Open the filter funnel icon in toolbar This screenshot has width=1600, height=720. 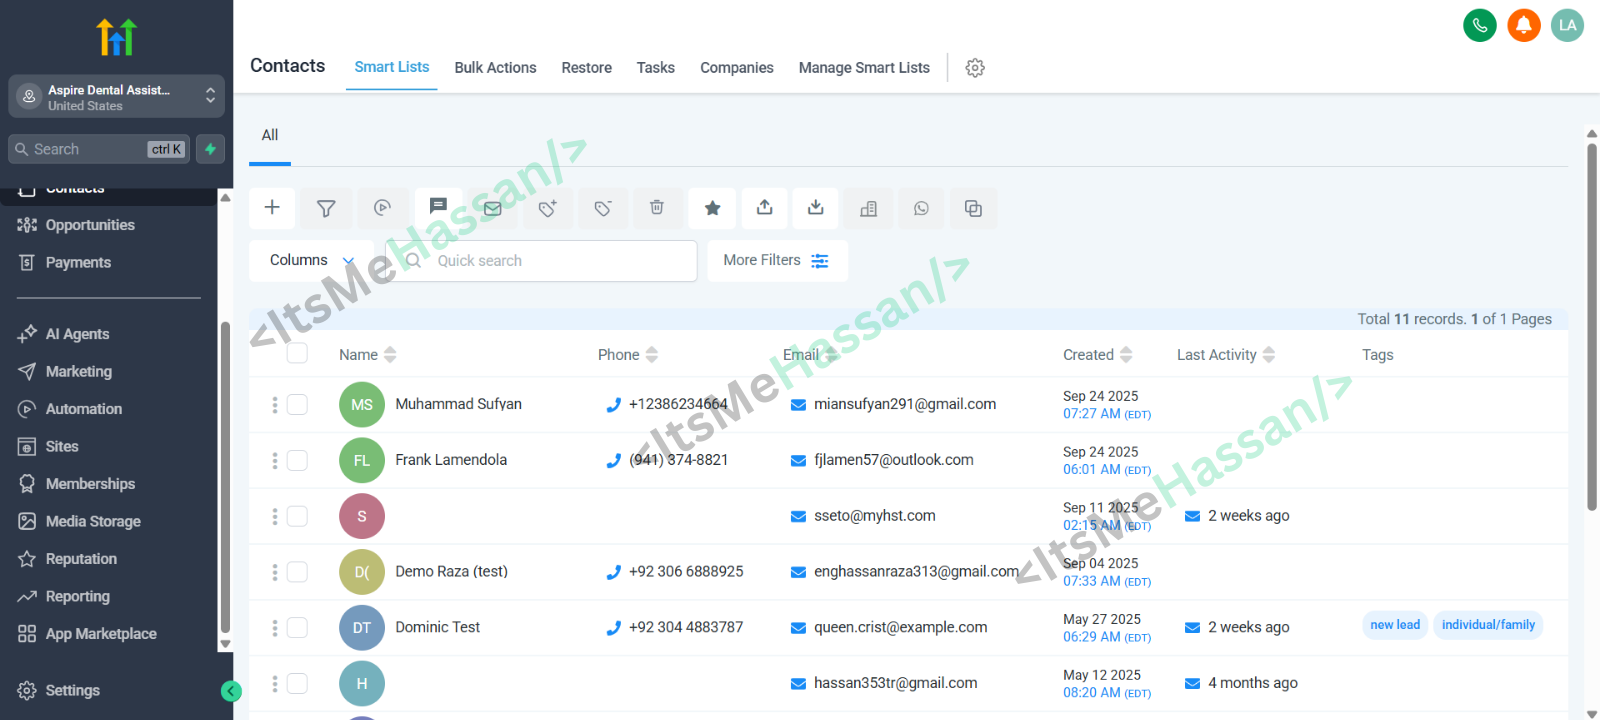coord(326,208)
